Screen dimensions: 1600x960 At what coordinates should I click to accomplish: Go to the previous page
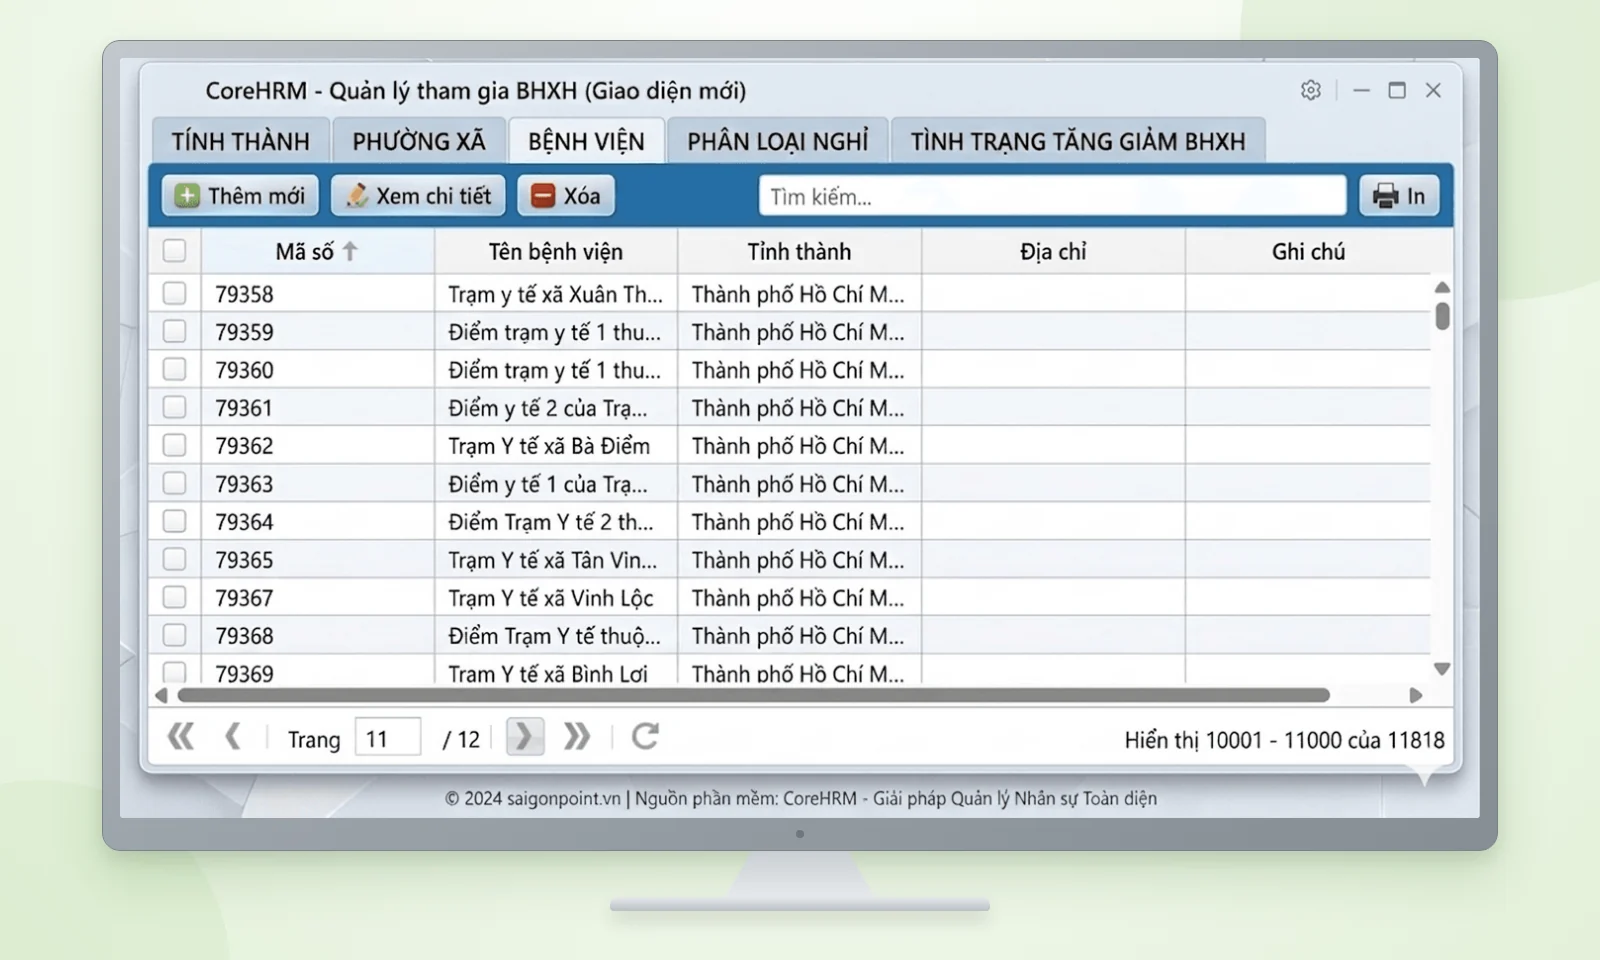pos(233,737)
